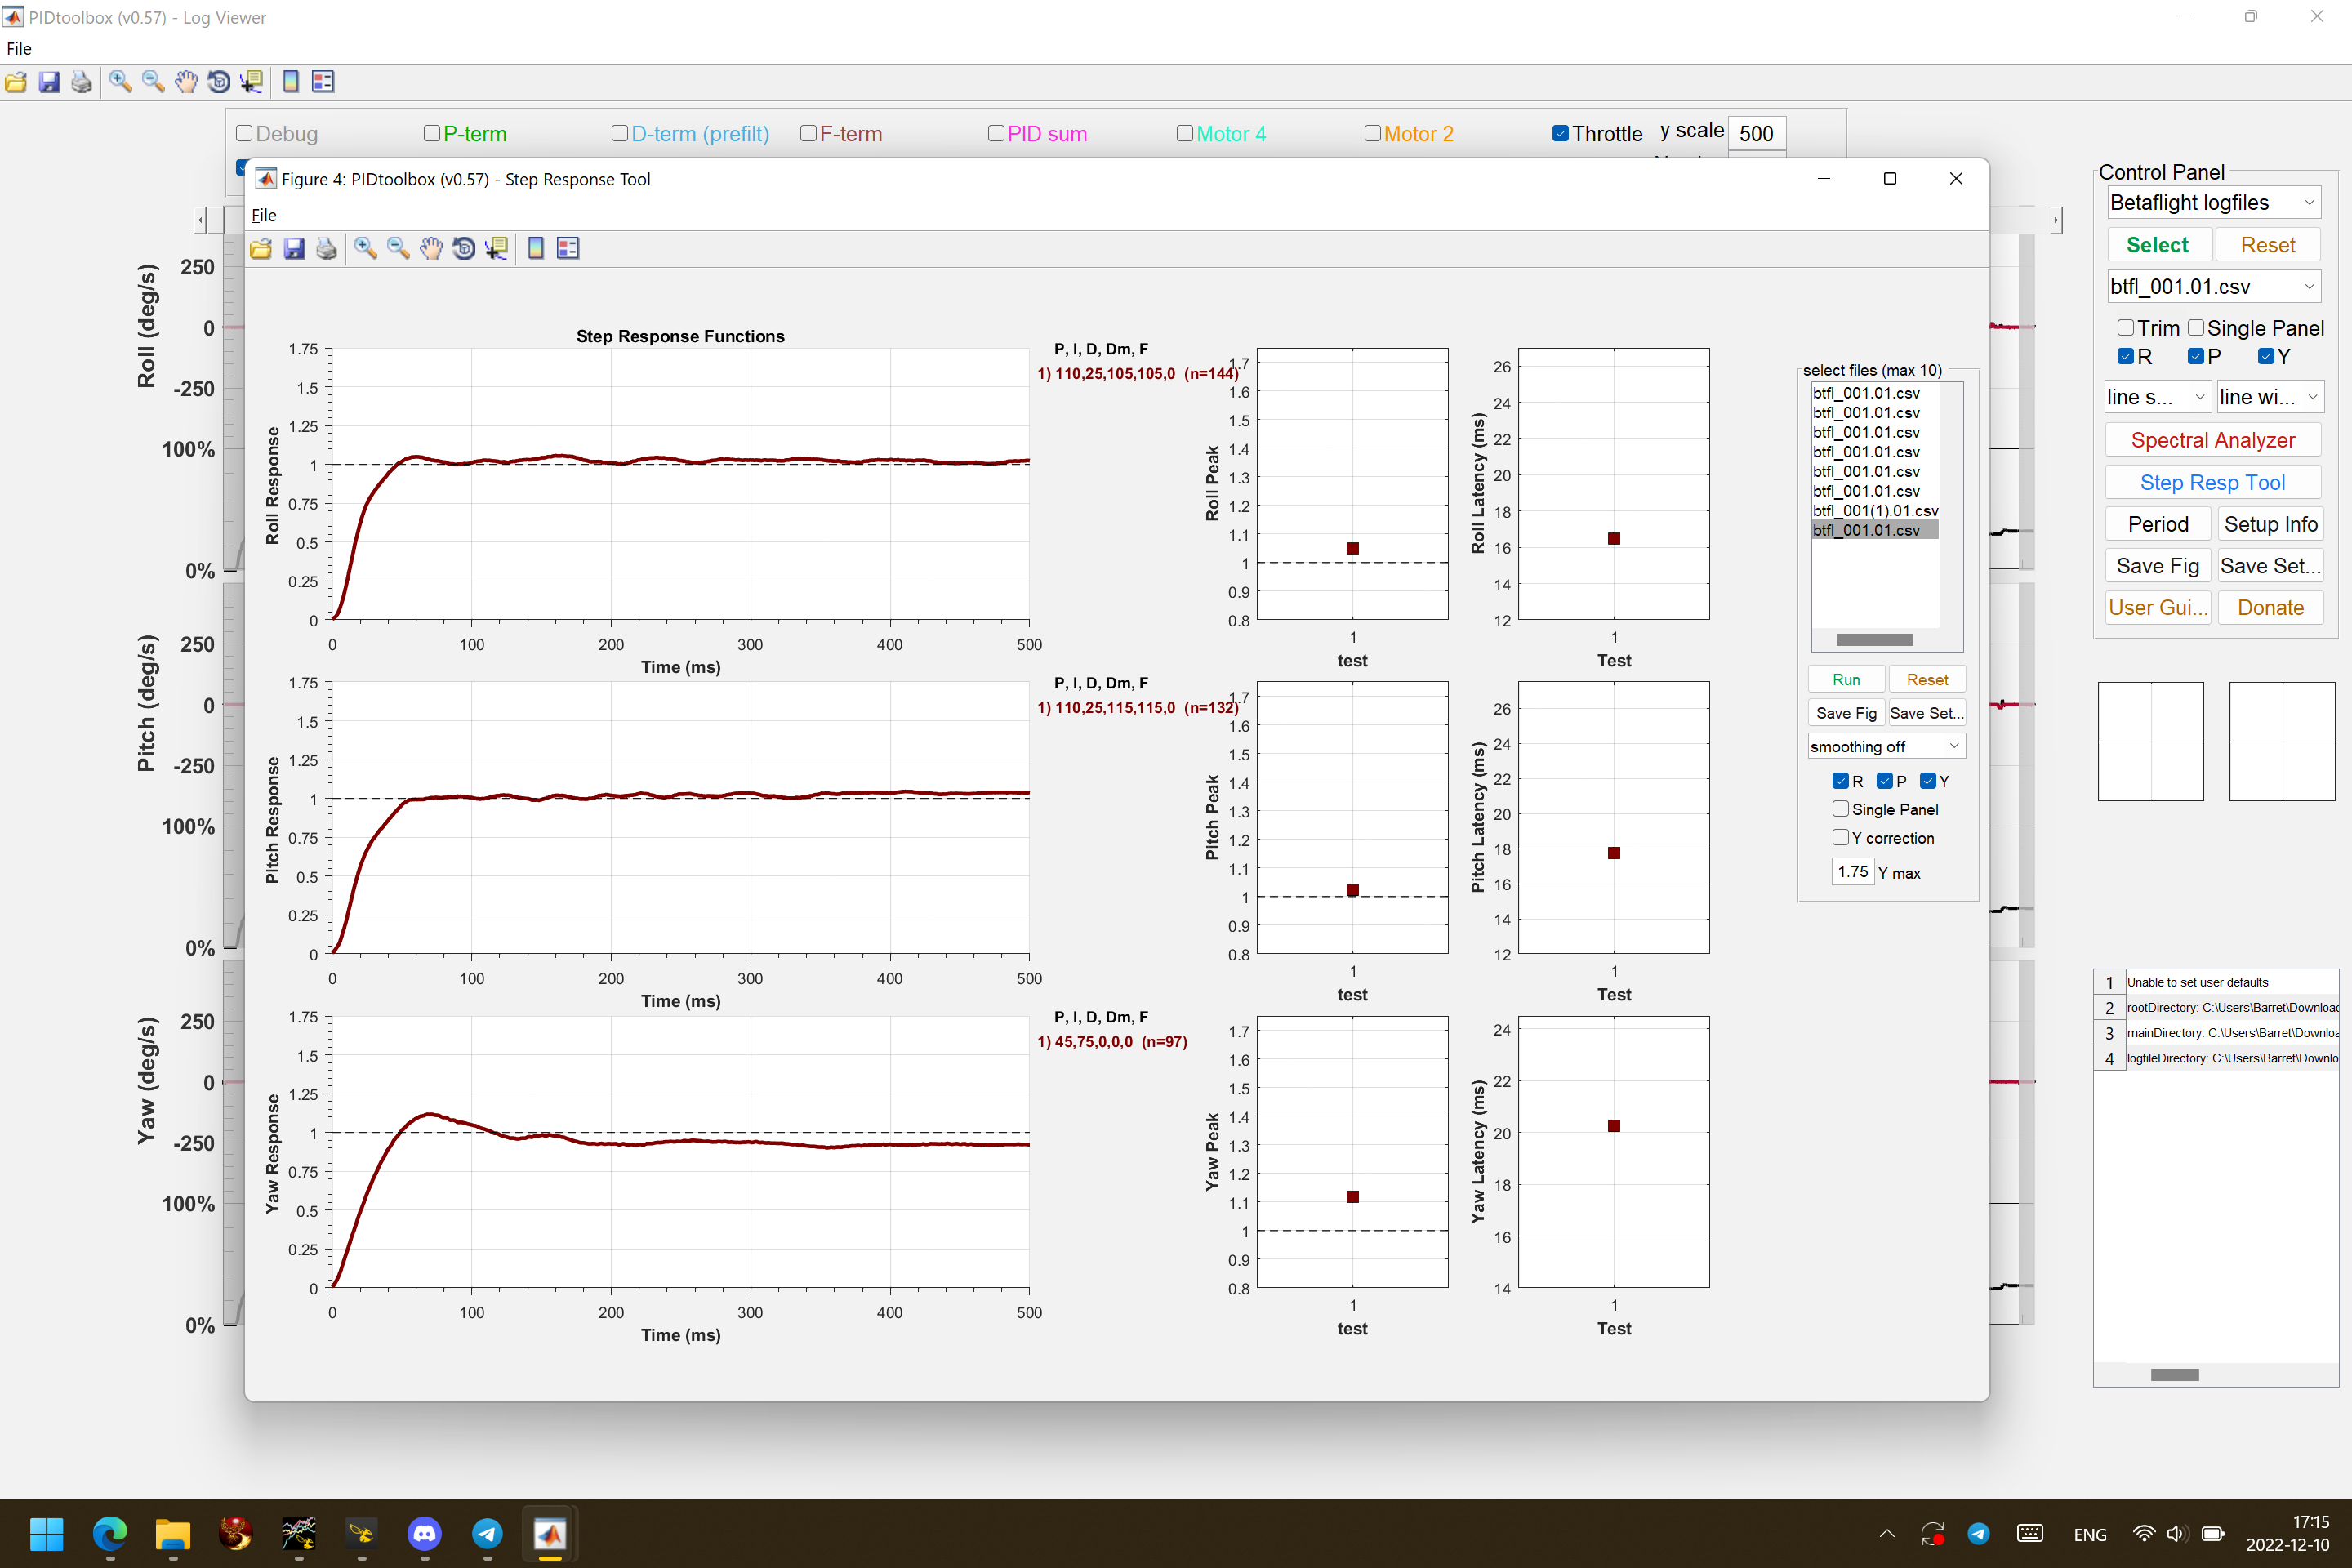Open smoothing off dropdown
This screenshot has width=2352, height=1568.
1886,746
